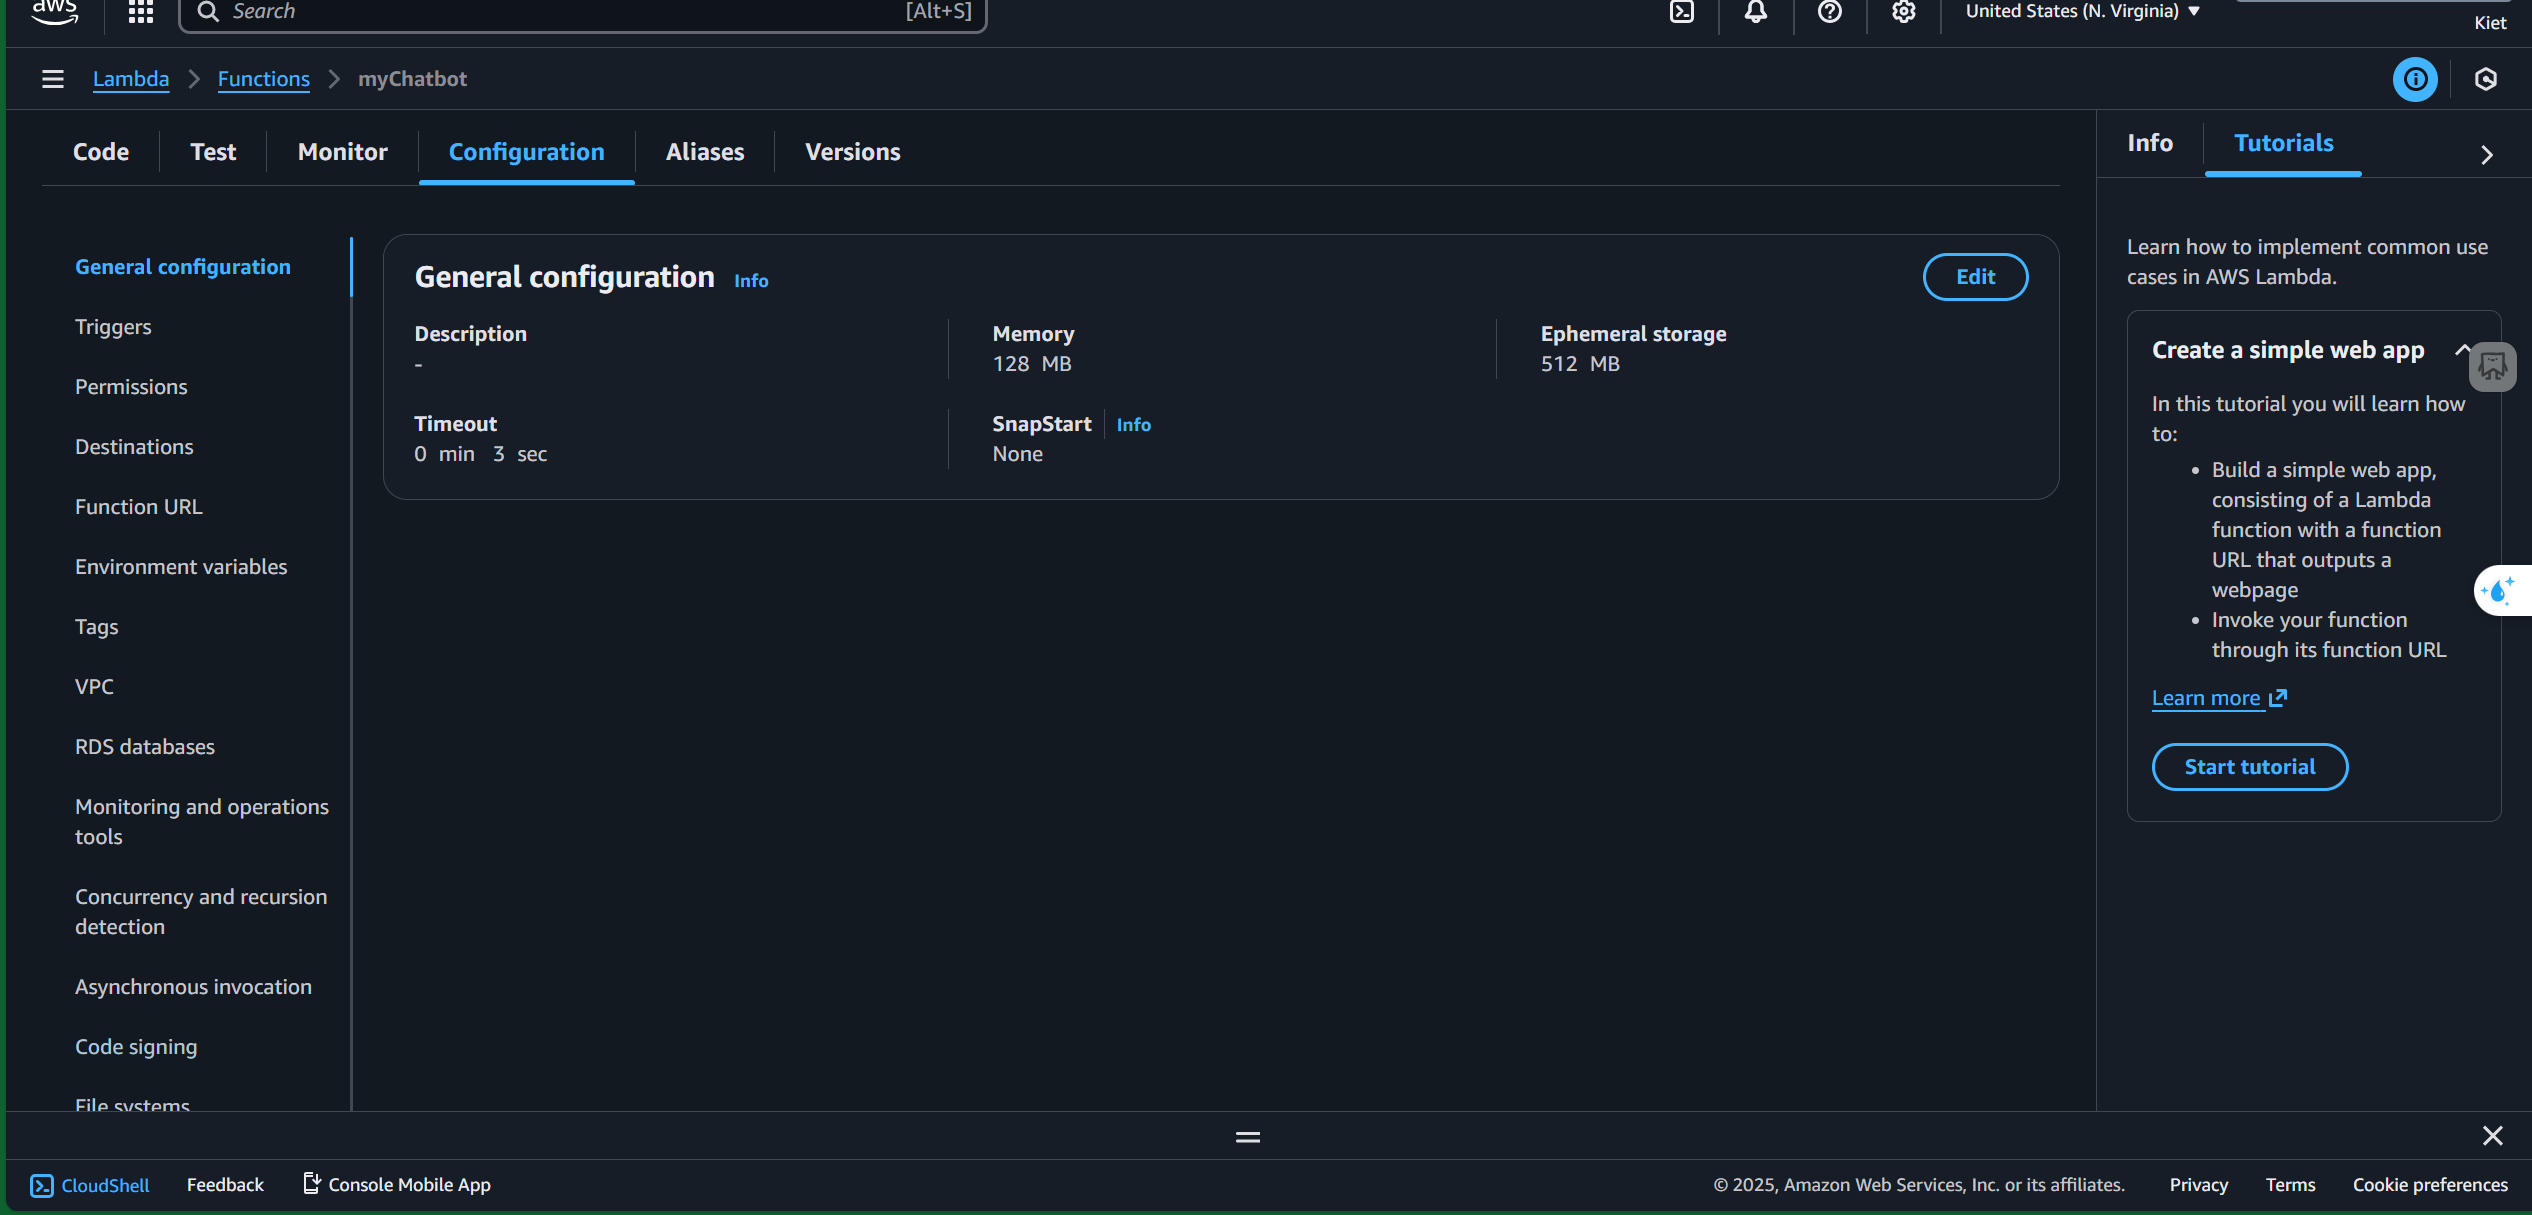Select Environment variables in side menu
This screenshot has width=2532, height=1215.
click(181, 567)
